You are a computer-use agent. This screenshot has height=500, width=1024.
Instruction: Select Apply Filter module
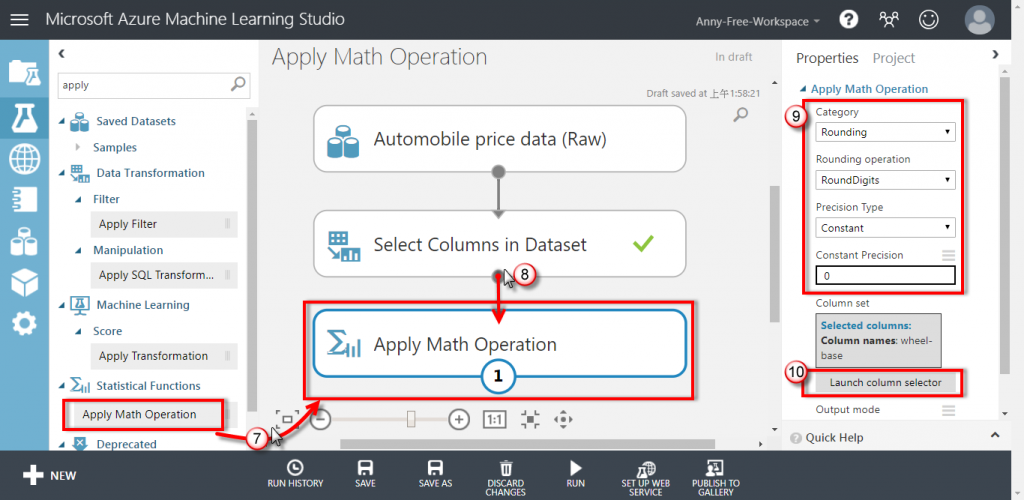(164, 224)
